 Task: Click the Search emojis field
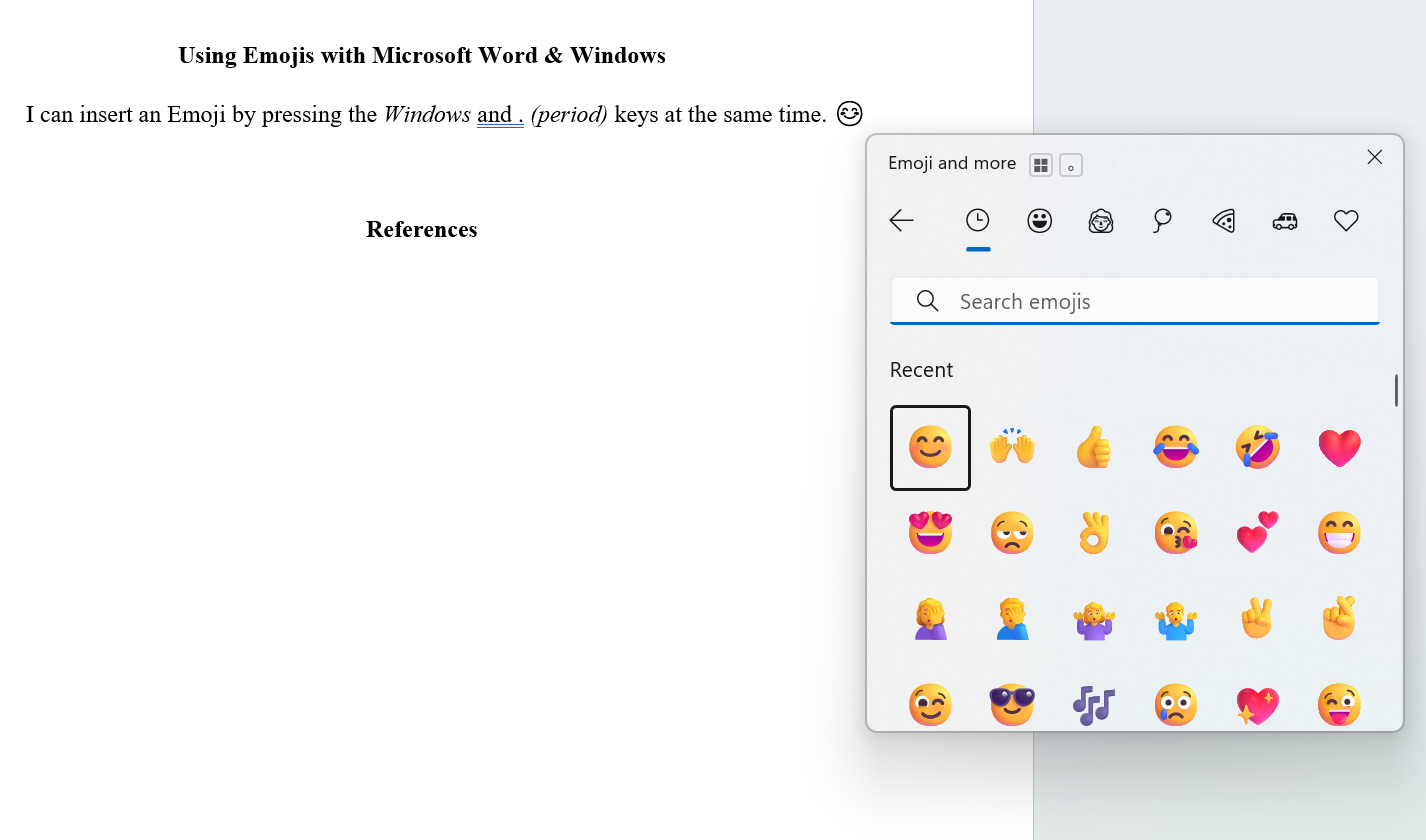click(x=1135, y=301)
